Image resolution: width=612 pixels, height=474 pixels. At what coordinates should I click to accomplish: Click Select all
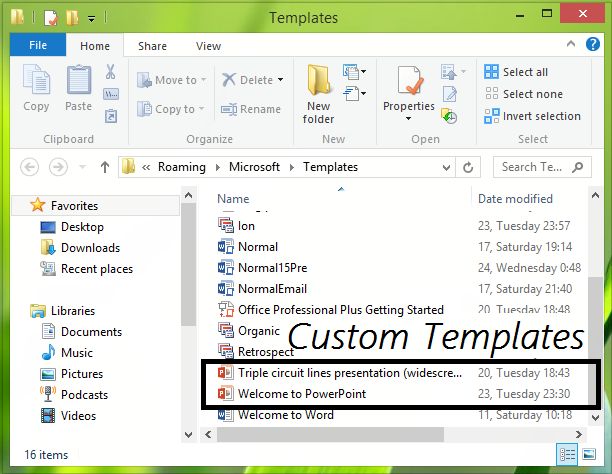tap(516, 72)
